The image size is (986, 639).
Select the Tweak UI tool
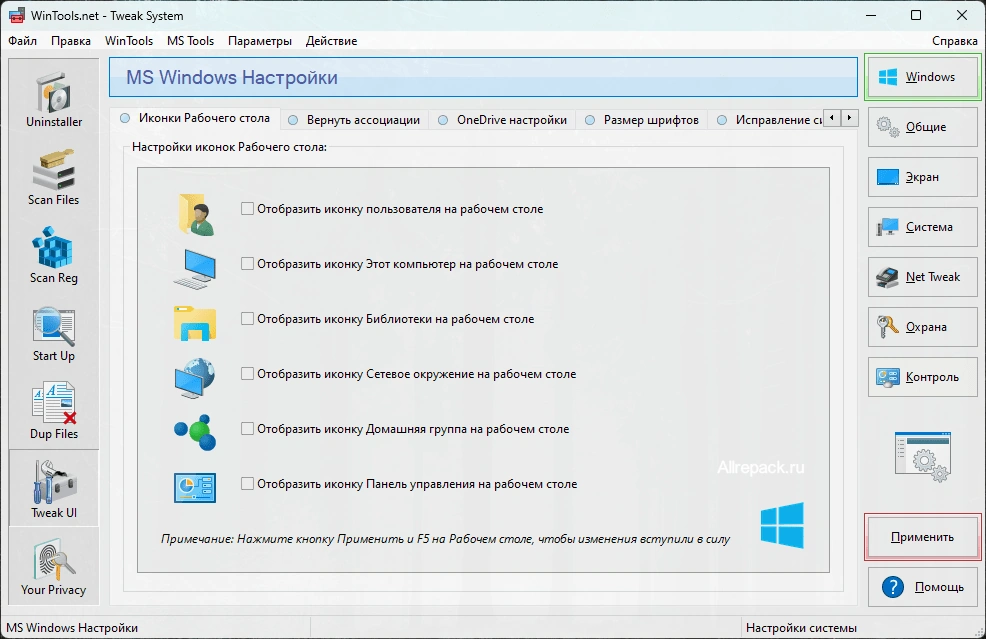point(54,488)
